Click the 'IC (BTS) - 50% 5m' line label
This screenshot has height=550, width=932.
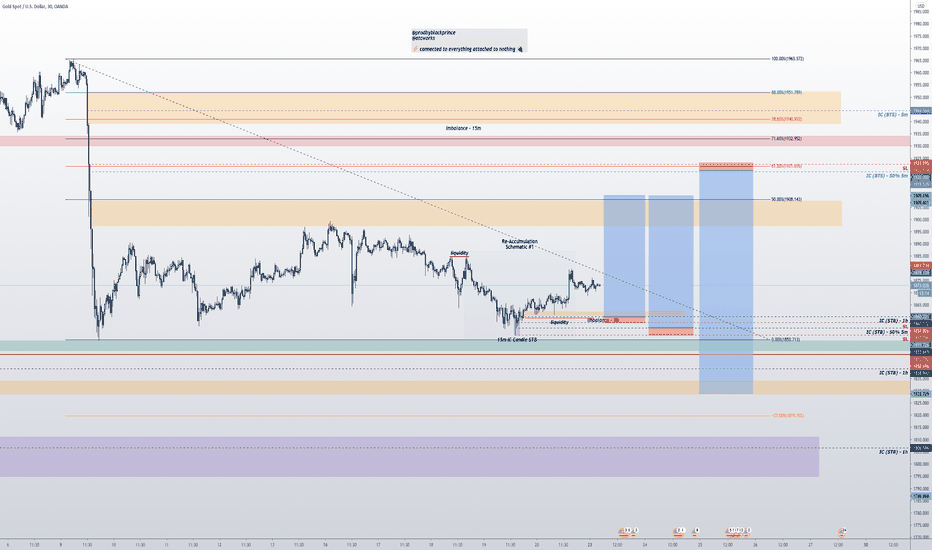[x=887, y=176]
